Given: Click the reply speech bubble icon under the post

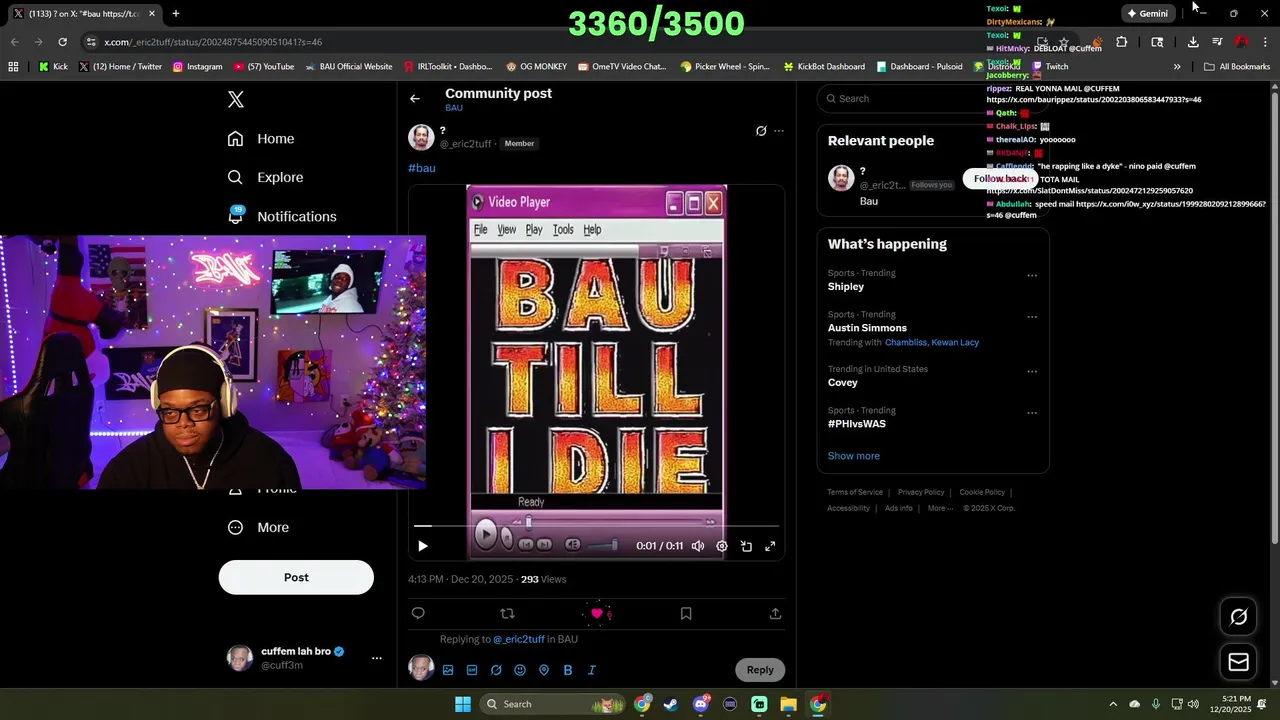Looking at the screenshot, I should click(418, 613).
